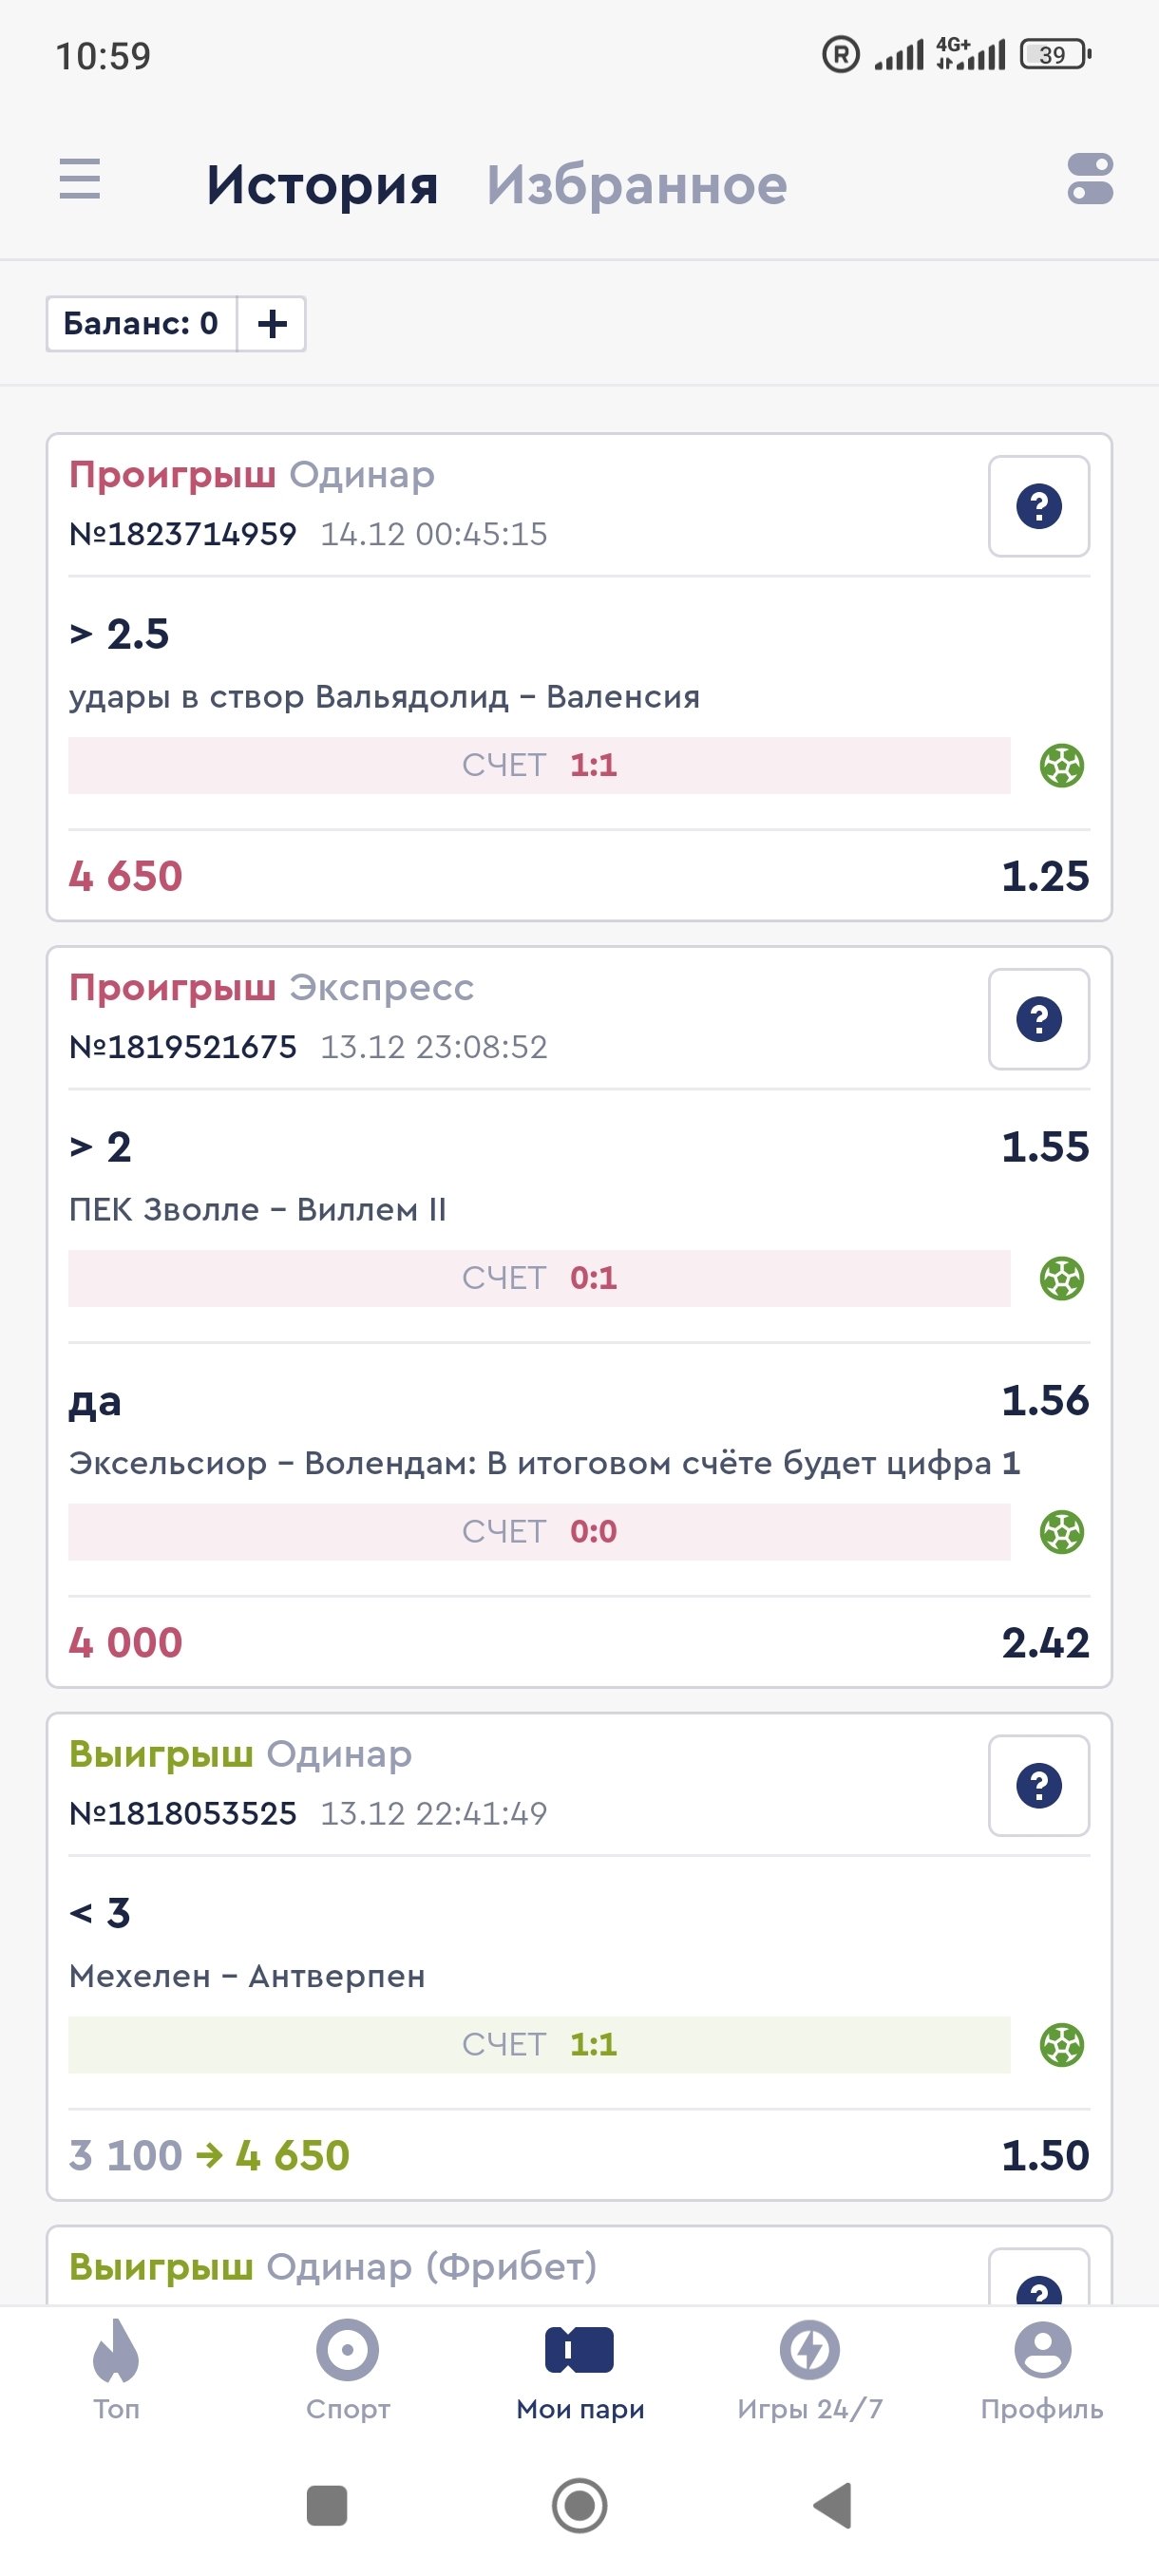Open help for bet №1818053525
Image resolution: width=1159 pixels, height=2576 pixels.
tap(1038, 1785)
